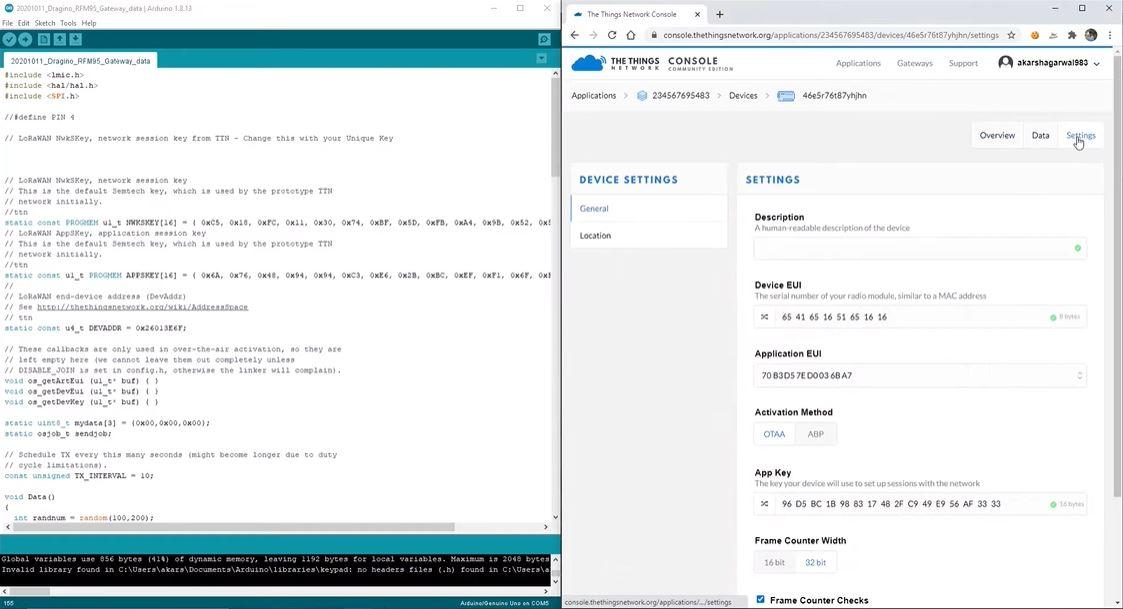1123x609 pixels.
Task: Open the Extensions puzzle-piece menu
Action: tap(1072, 35)
